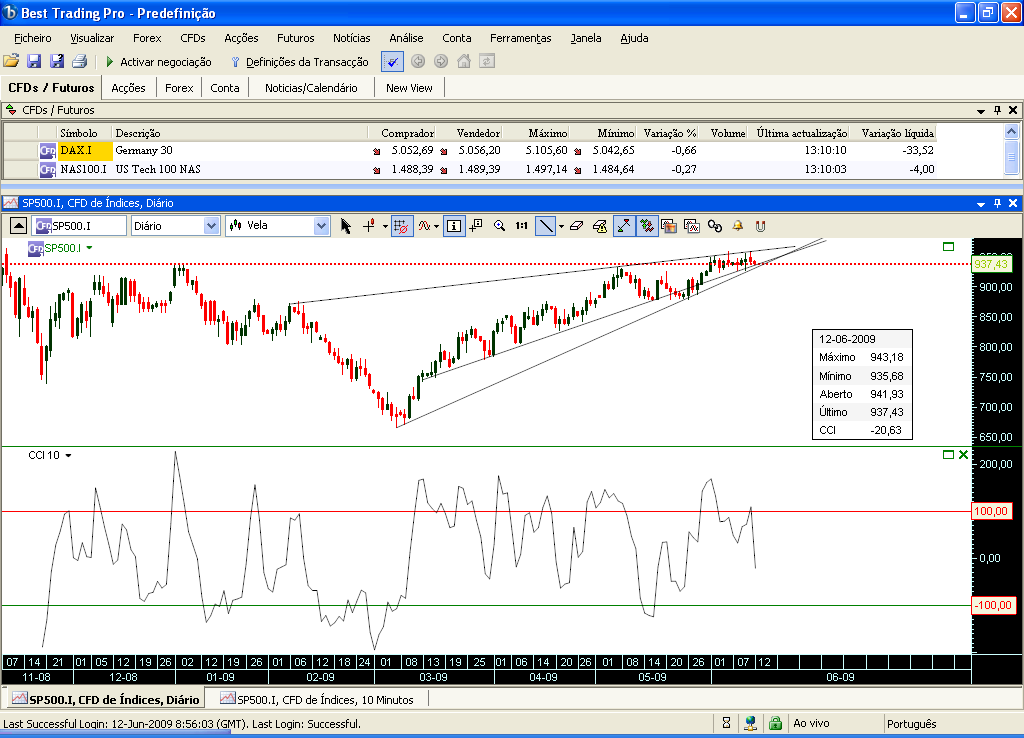Click the zoom magnifier icon in chart toolbar
The width and height of the screenshot is (1024, 738).
point(500,226)
